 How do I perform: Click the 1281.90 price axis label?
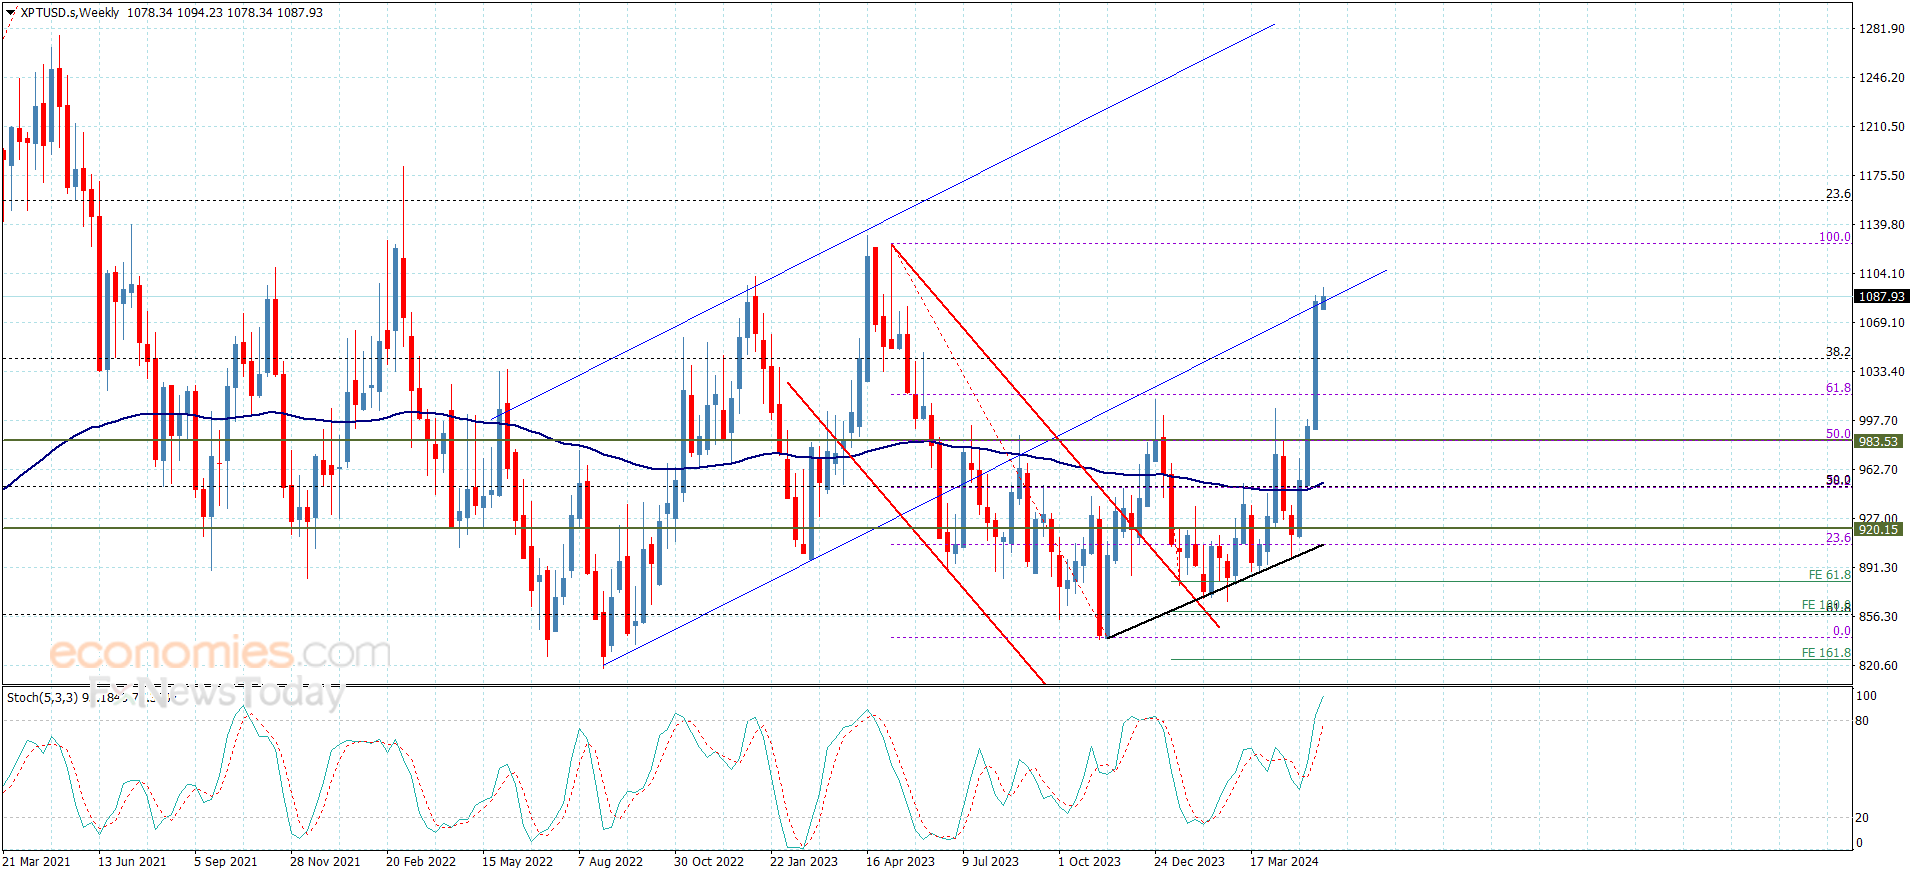(x=1881, y=29)
